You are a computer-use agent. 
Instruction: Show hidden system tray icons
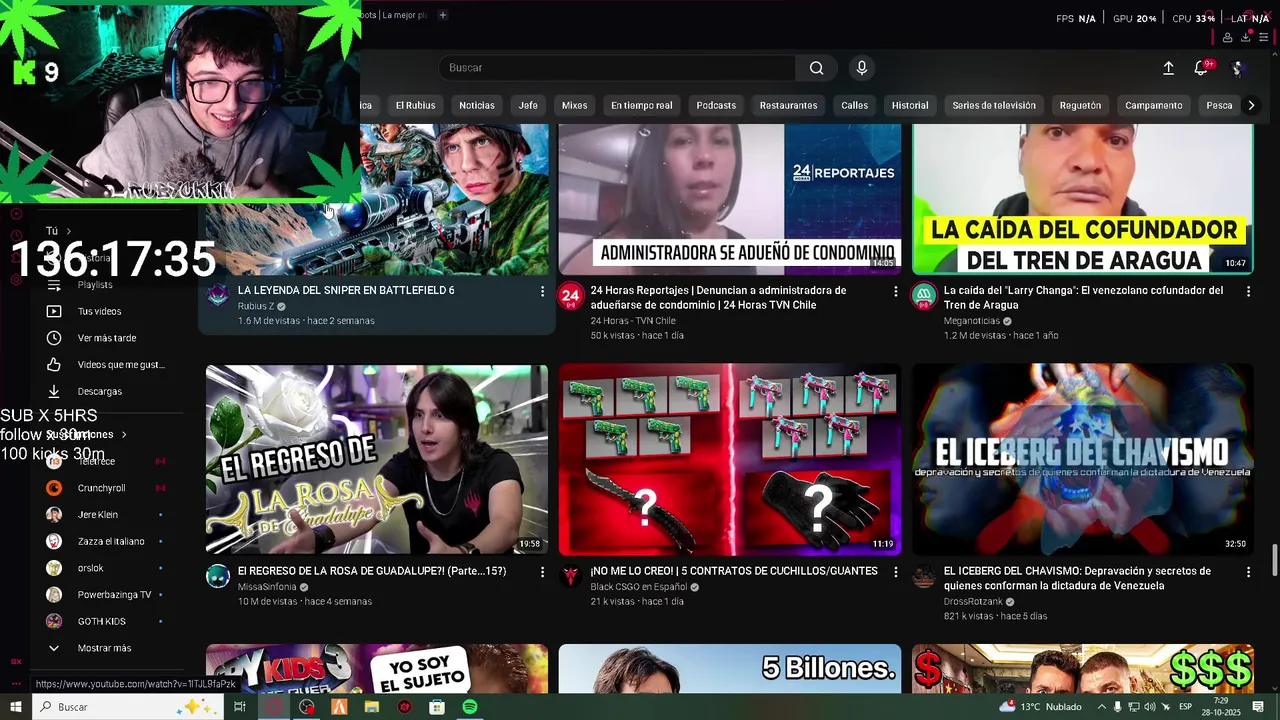1101,707
